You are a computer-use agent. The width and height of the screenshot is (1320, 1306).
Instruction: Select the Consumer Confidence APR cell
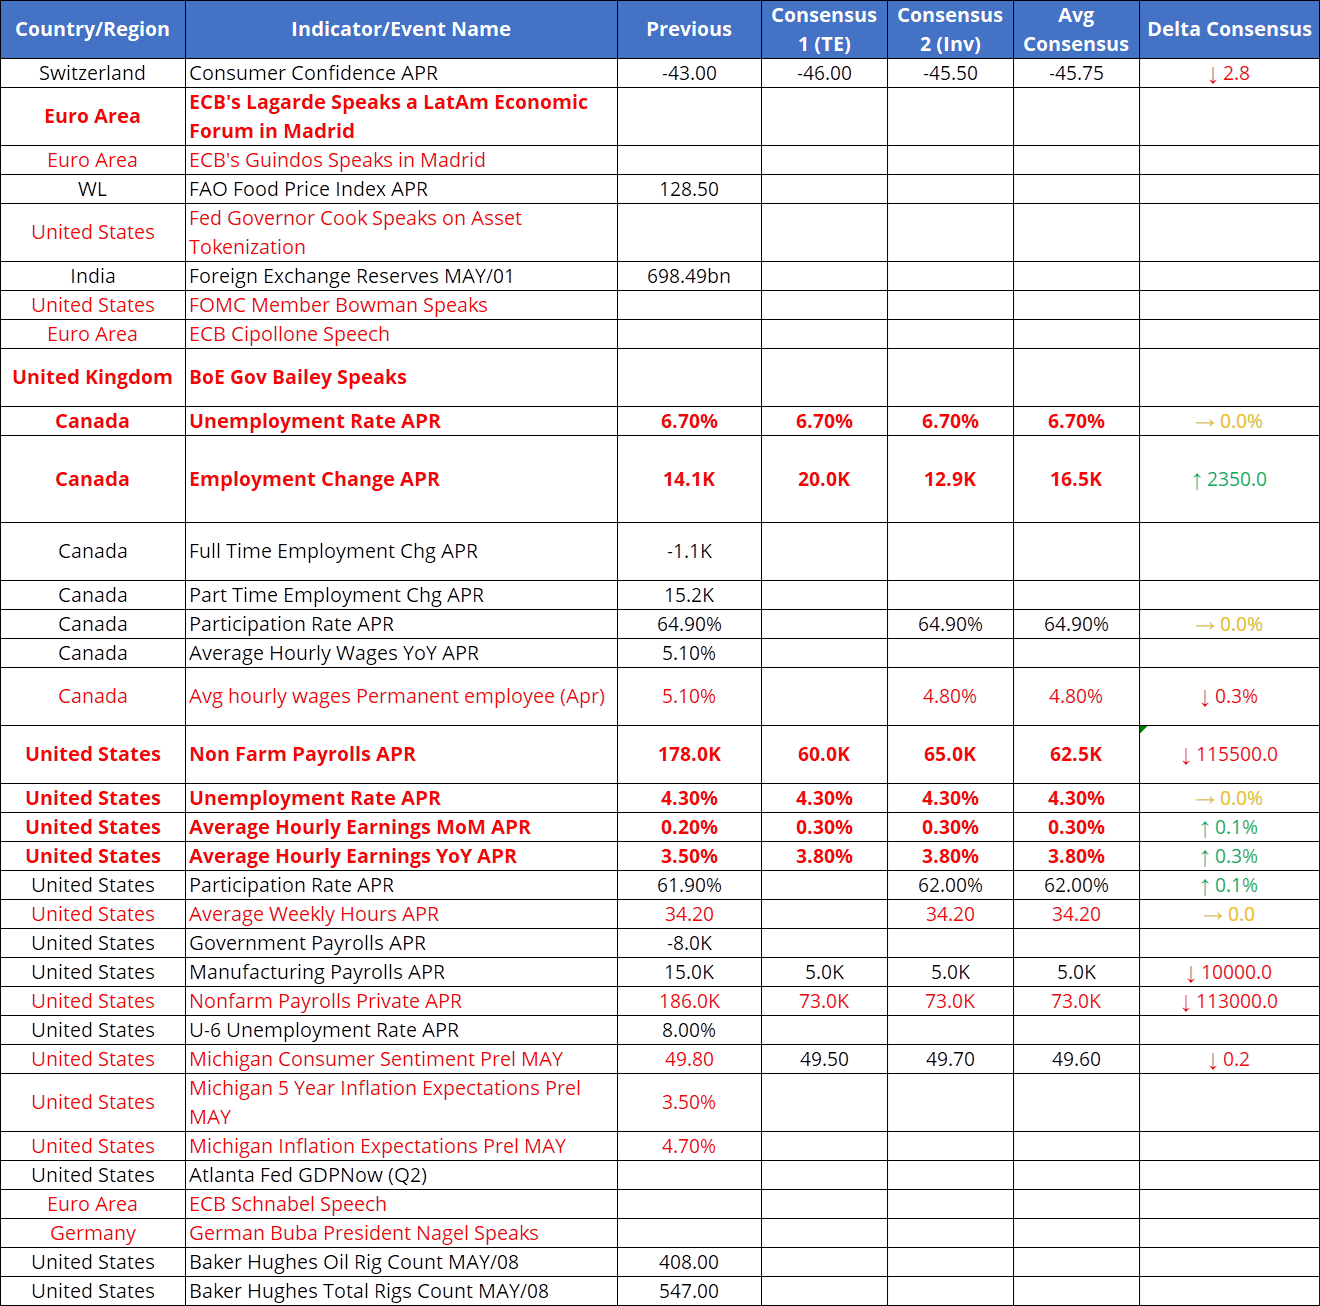[401, 73]
